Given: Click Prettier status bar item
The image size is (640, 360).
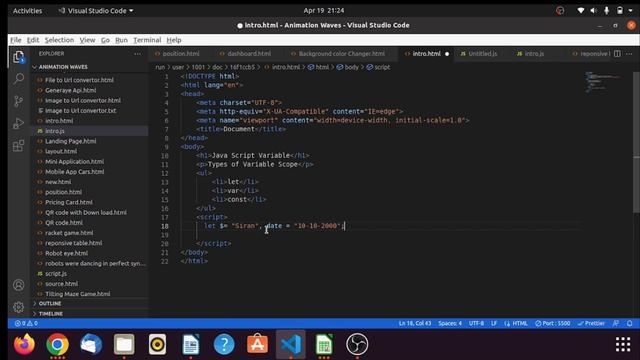Looking at the screenshot, I should [591, 323].
